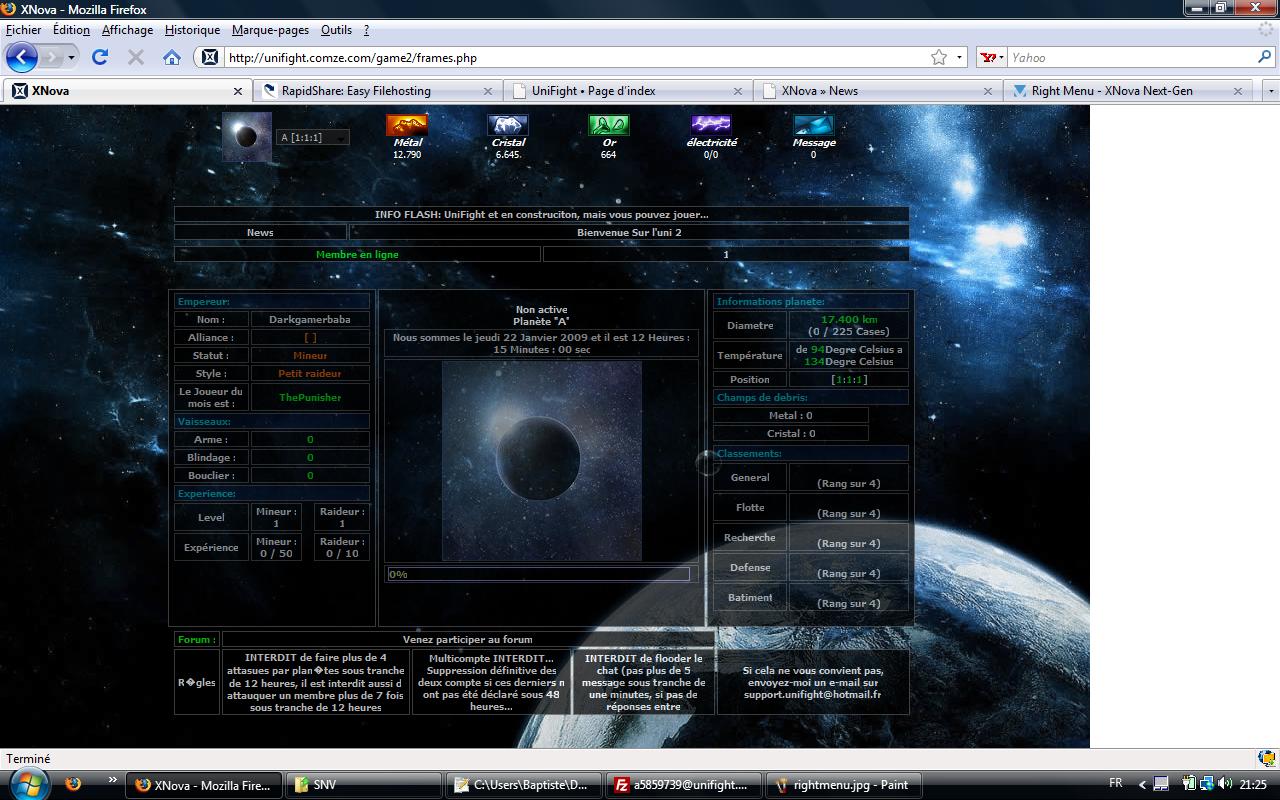Click the volume speaker icon in system tray

click(1226, 784)
